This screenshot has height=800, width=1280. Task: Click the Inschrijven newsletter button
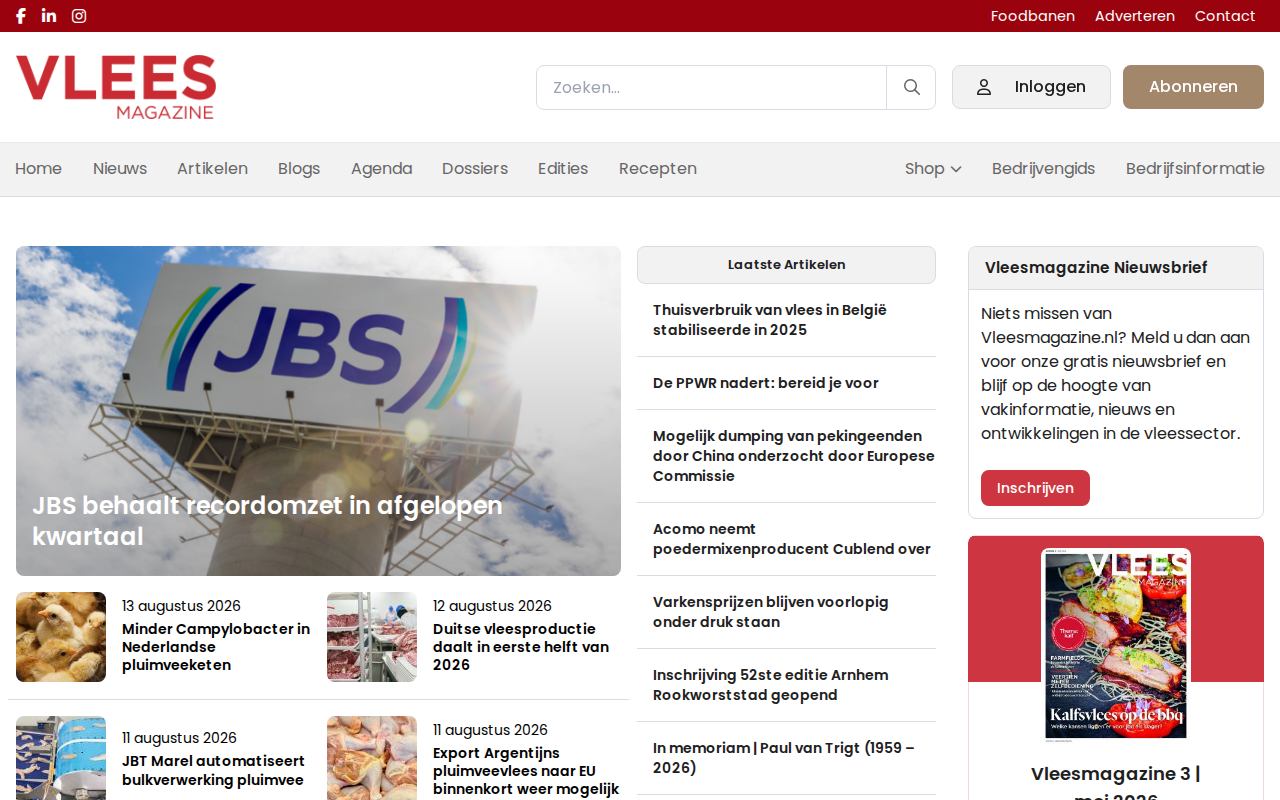tap(1035, 488)
